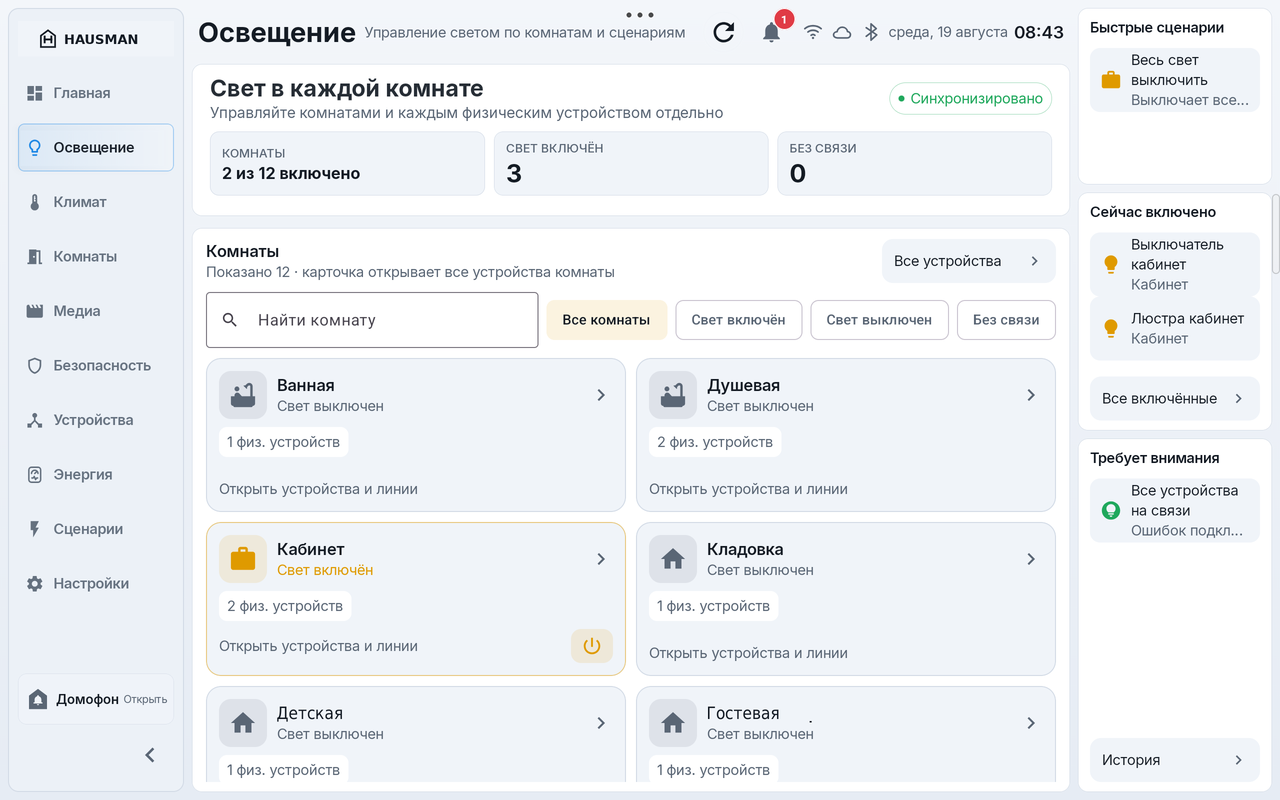Open Безопасность in the sidebar
Screen dimensions: 1280x800
pos(96,366)
